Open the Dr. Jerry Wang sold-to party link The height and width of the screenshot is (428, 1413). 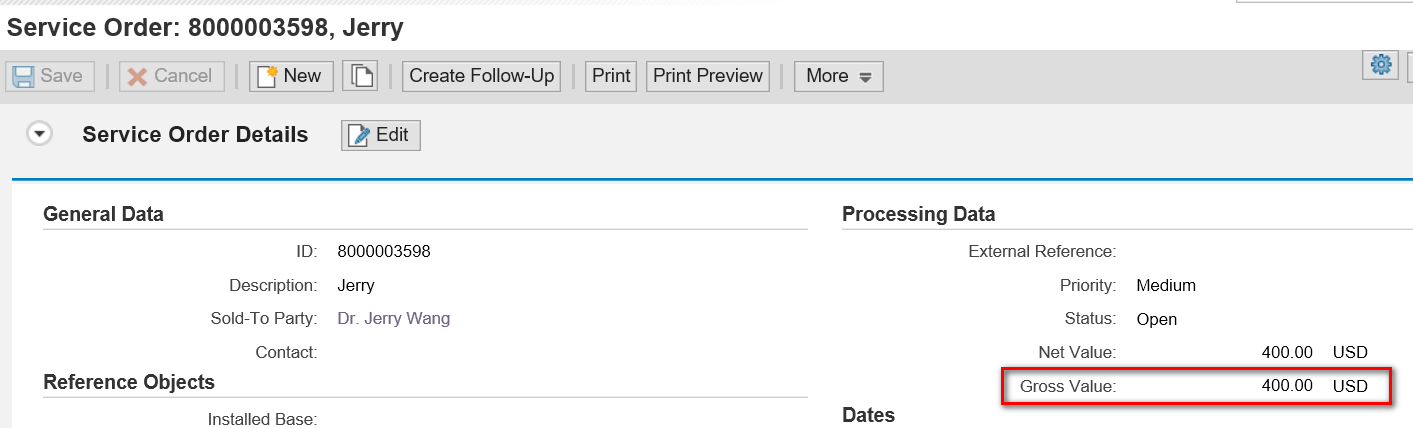click(394, 318)
